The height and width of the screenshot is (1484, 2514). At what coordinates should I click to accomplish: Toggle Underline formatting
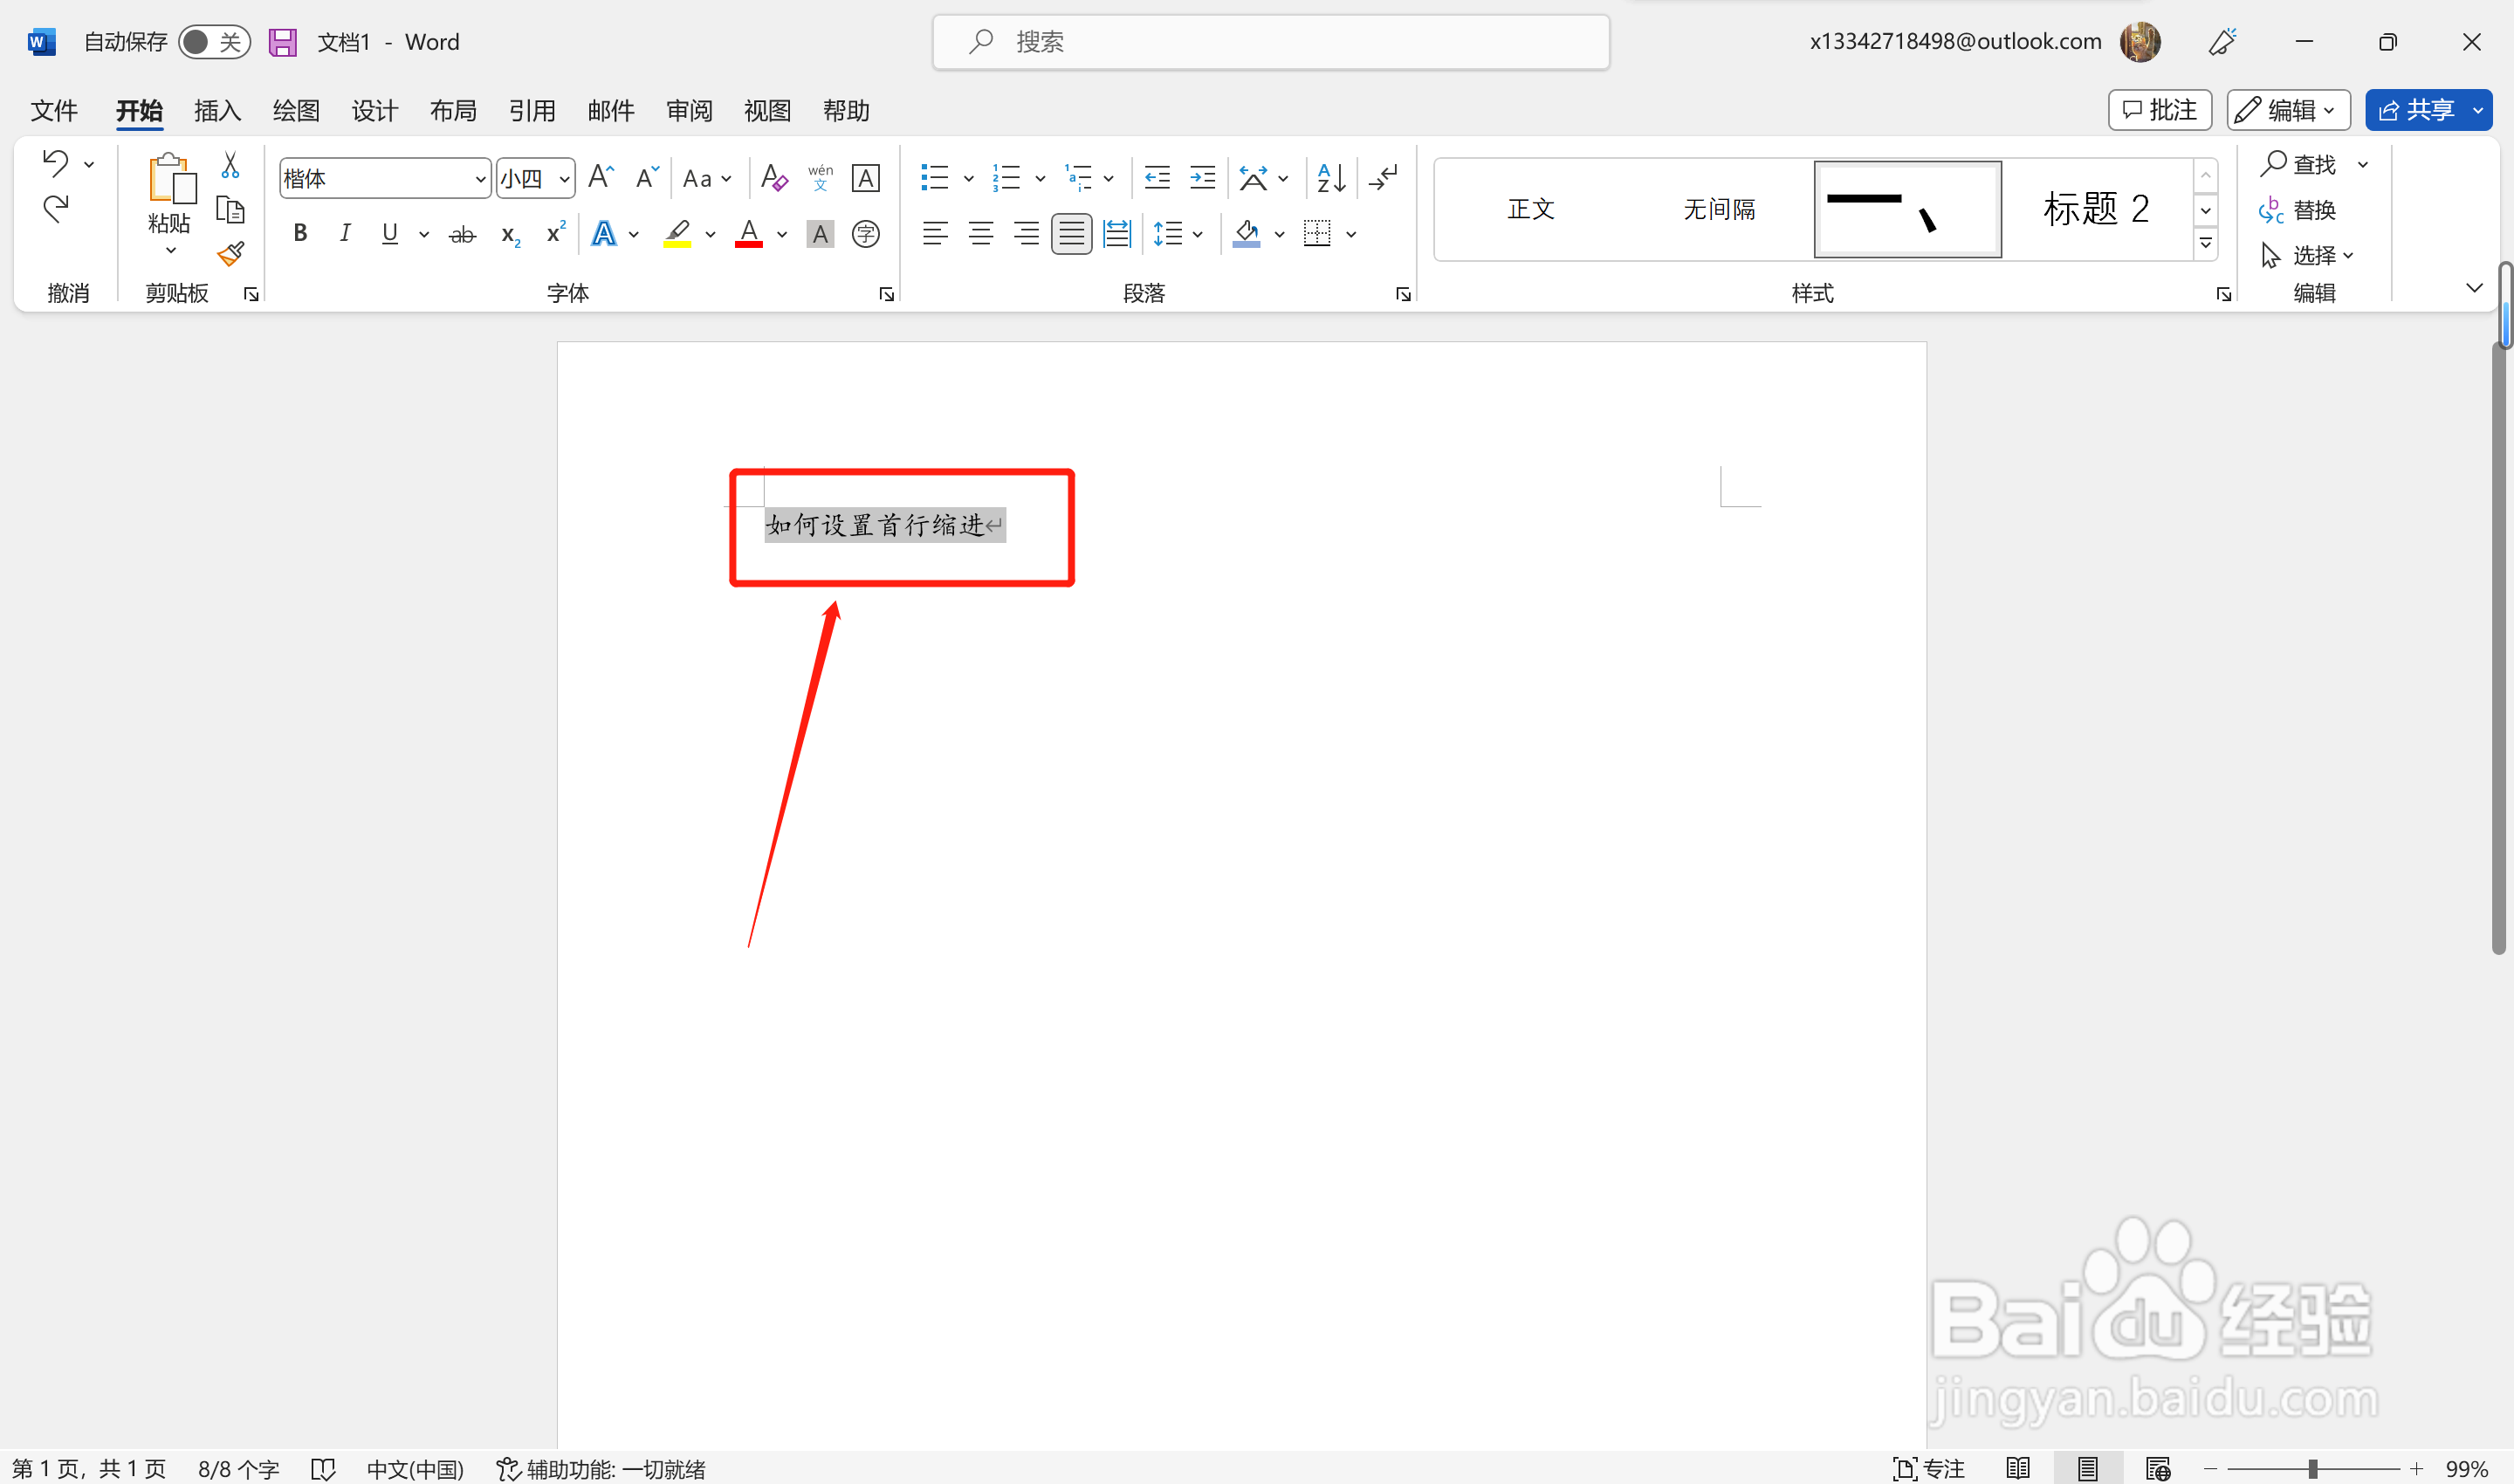[x=390, y=234]
